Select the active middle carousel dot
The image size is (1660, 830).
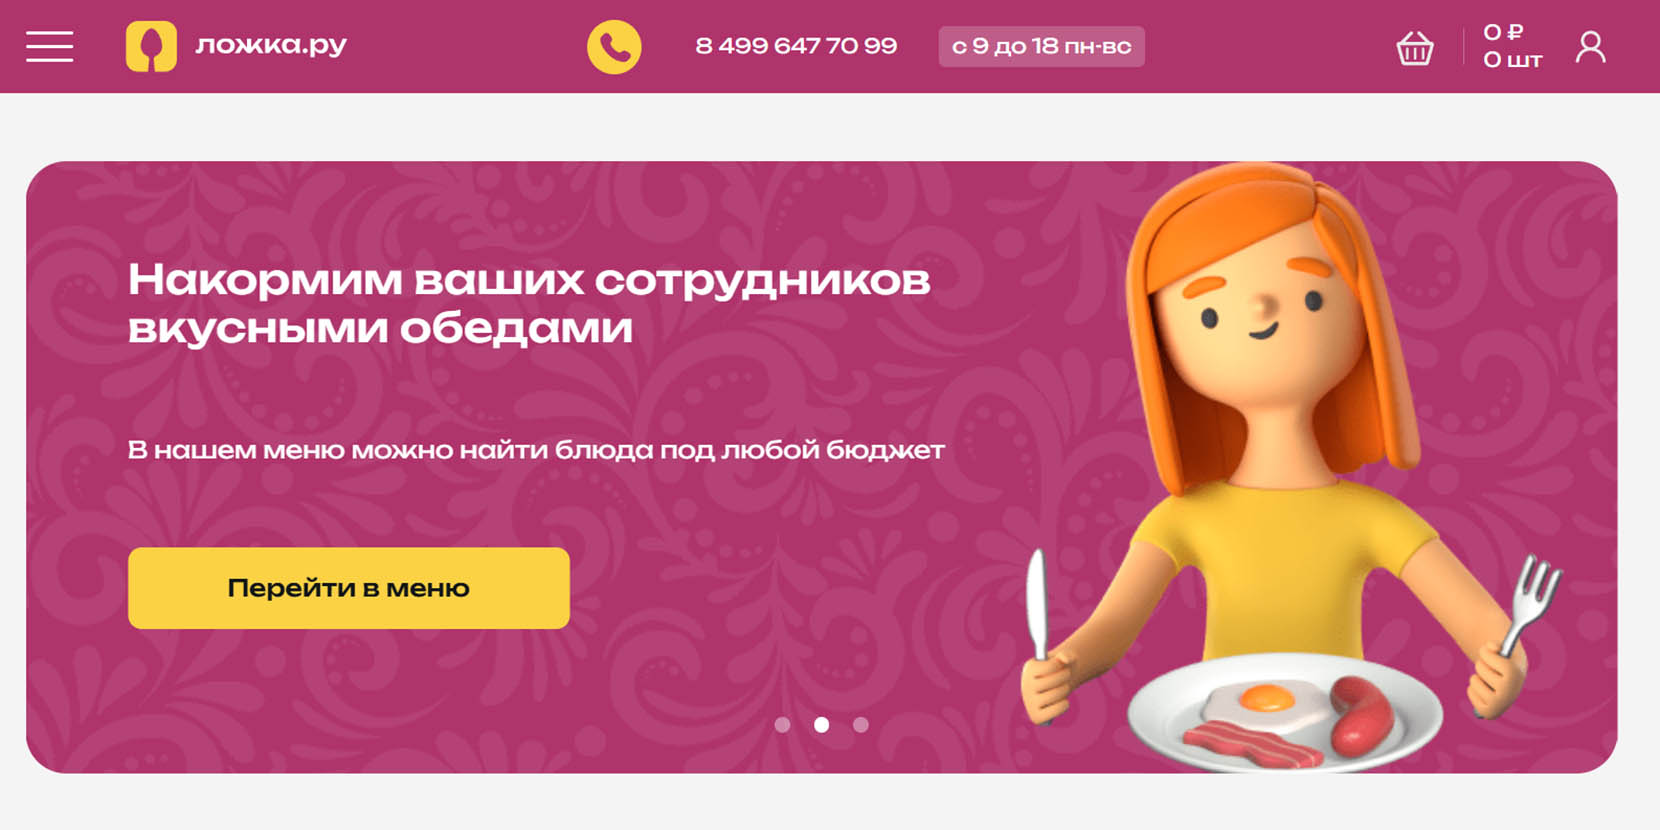tap(821, 725)
